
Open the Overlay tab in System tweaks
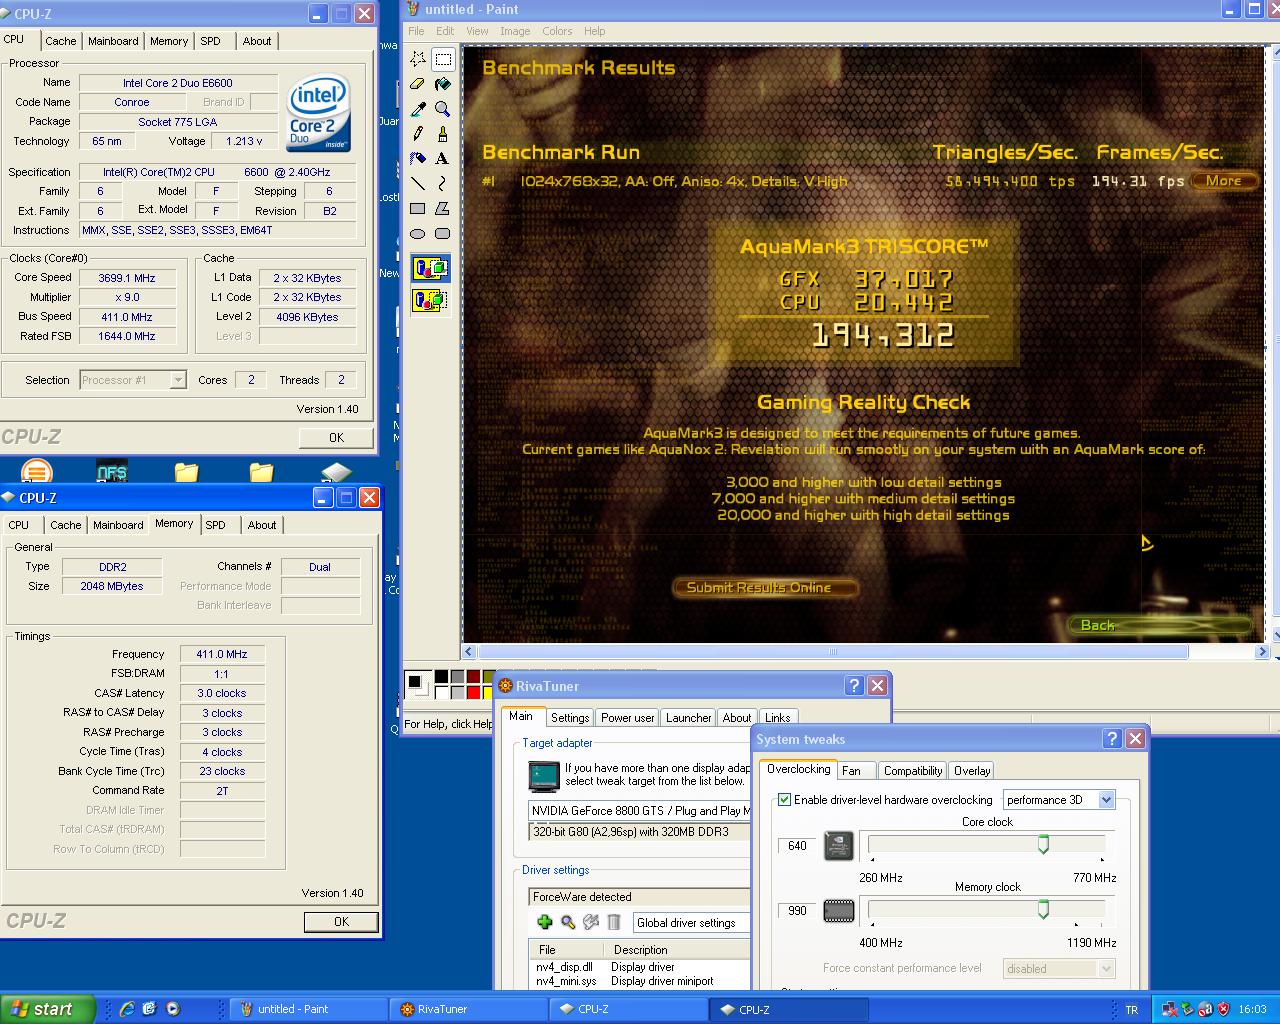click(971, 771)
